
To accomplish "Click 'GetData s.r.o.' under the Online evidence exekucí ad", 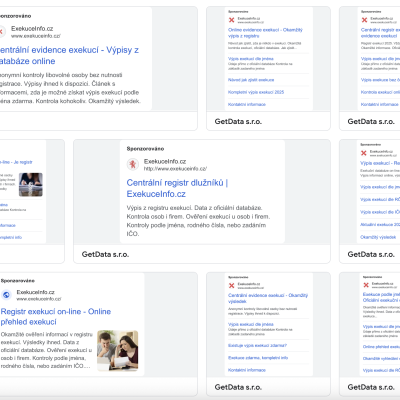I will pos(238,122).
